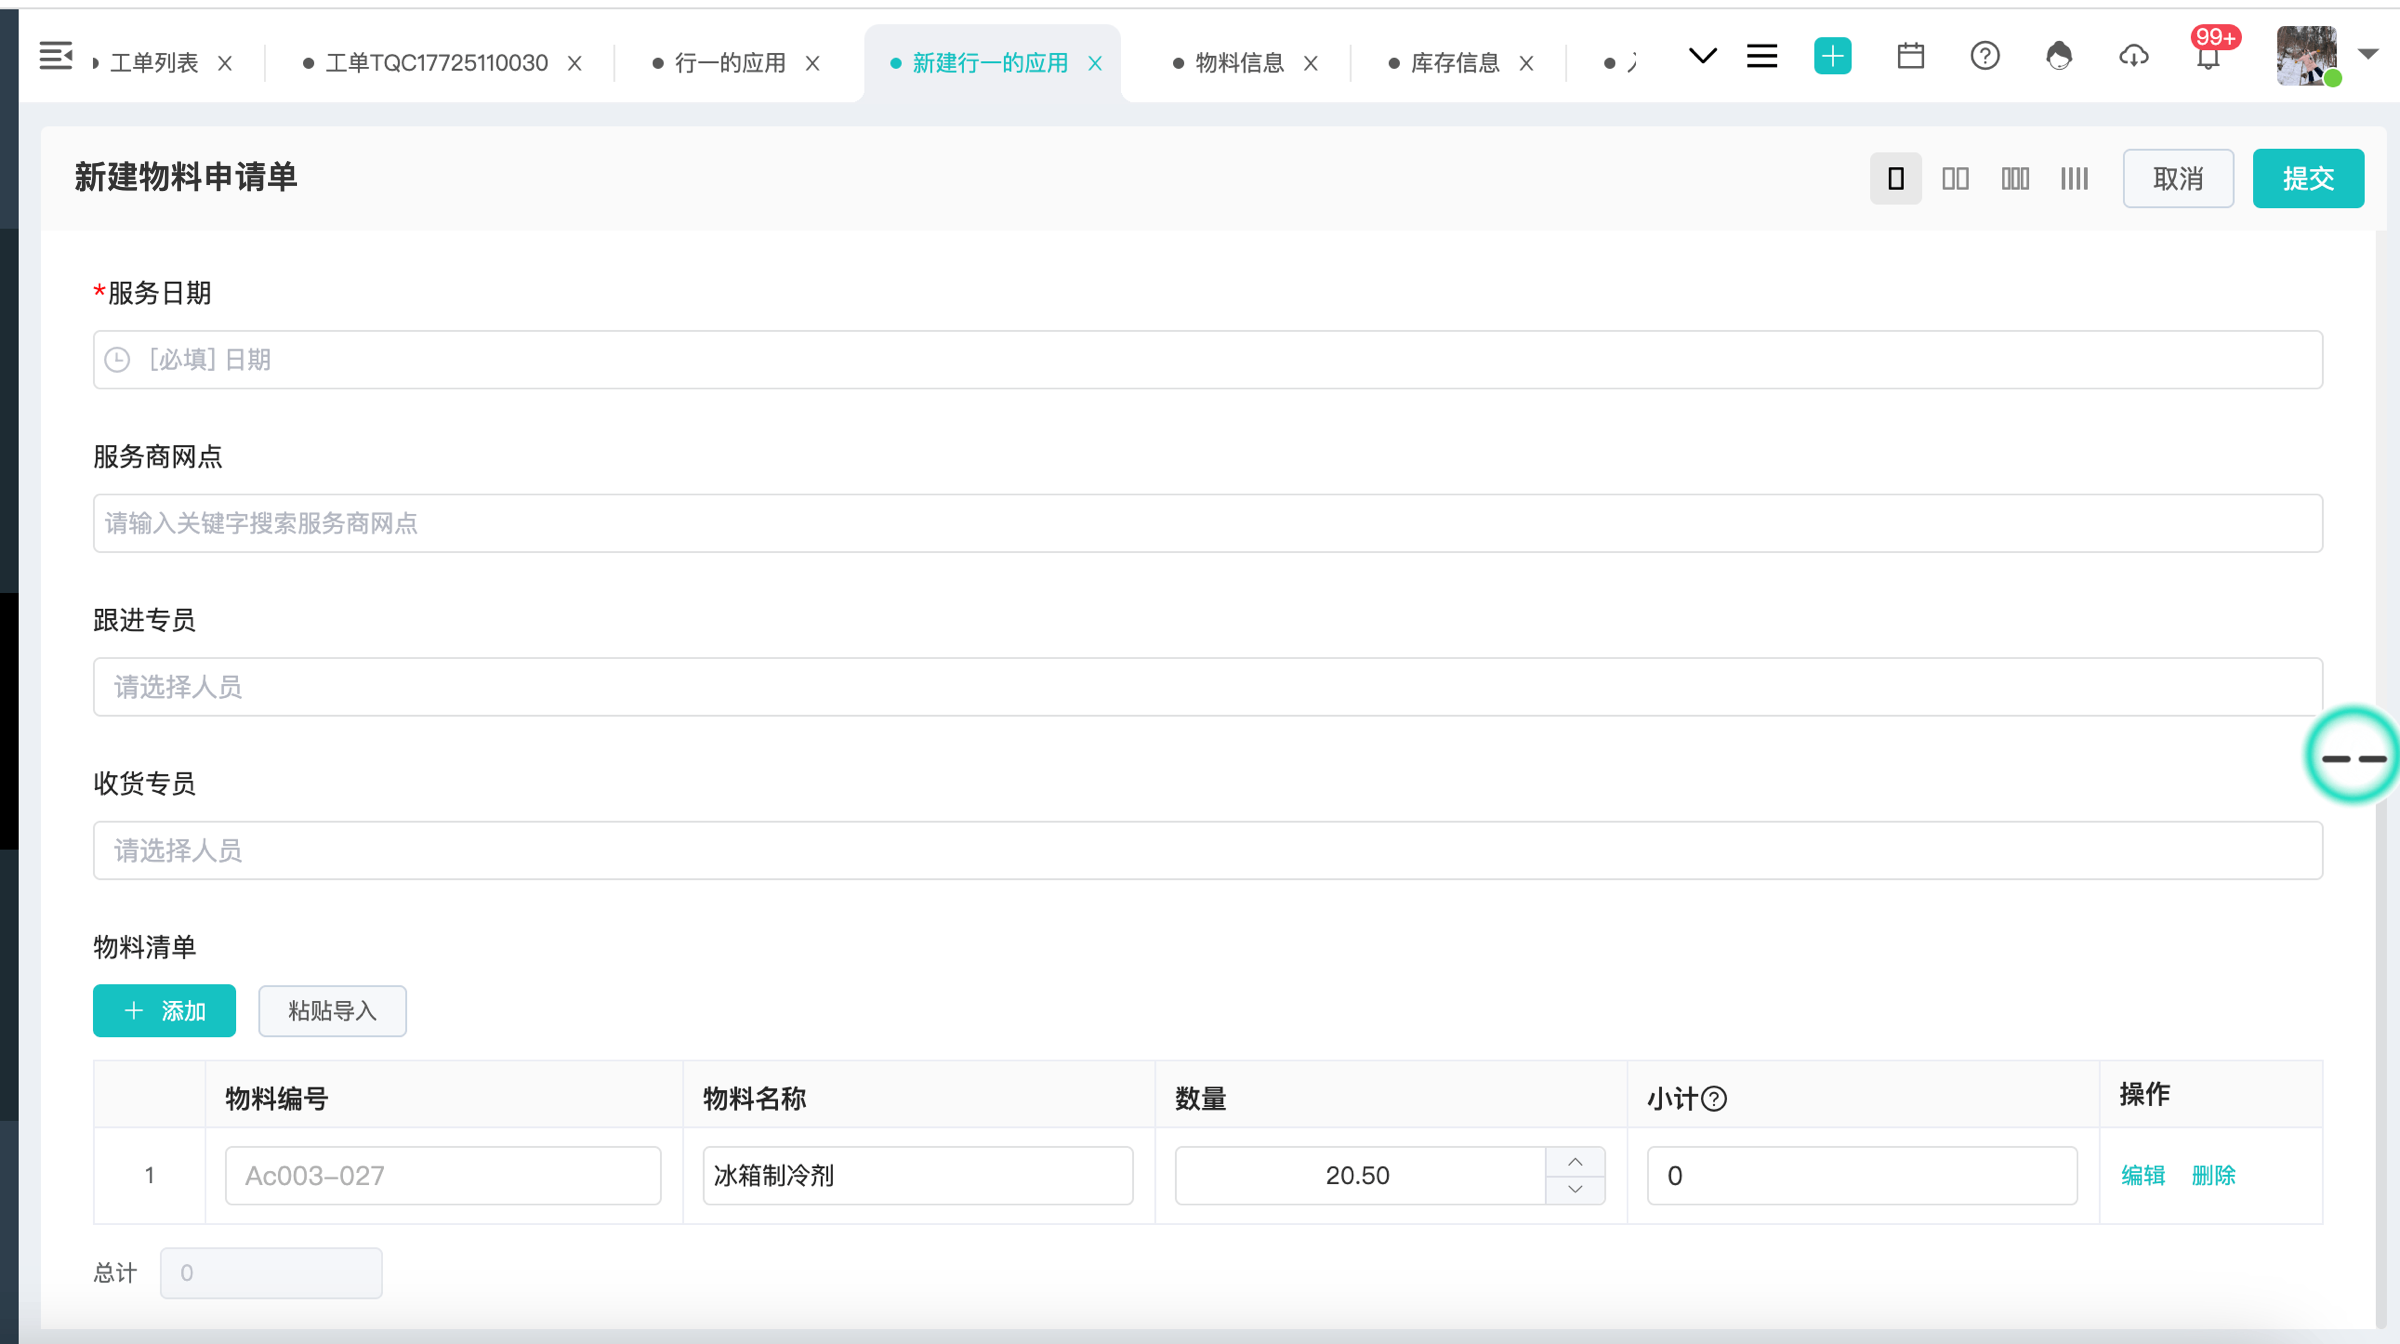Click the subtotal help question icon
Viewport: 2400px width, 1344px height.
pos(1714,1099)
